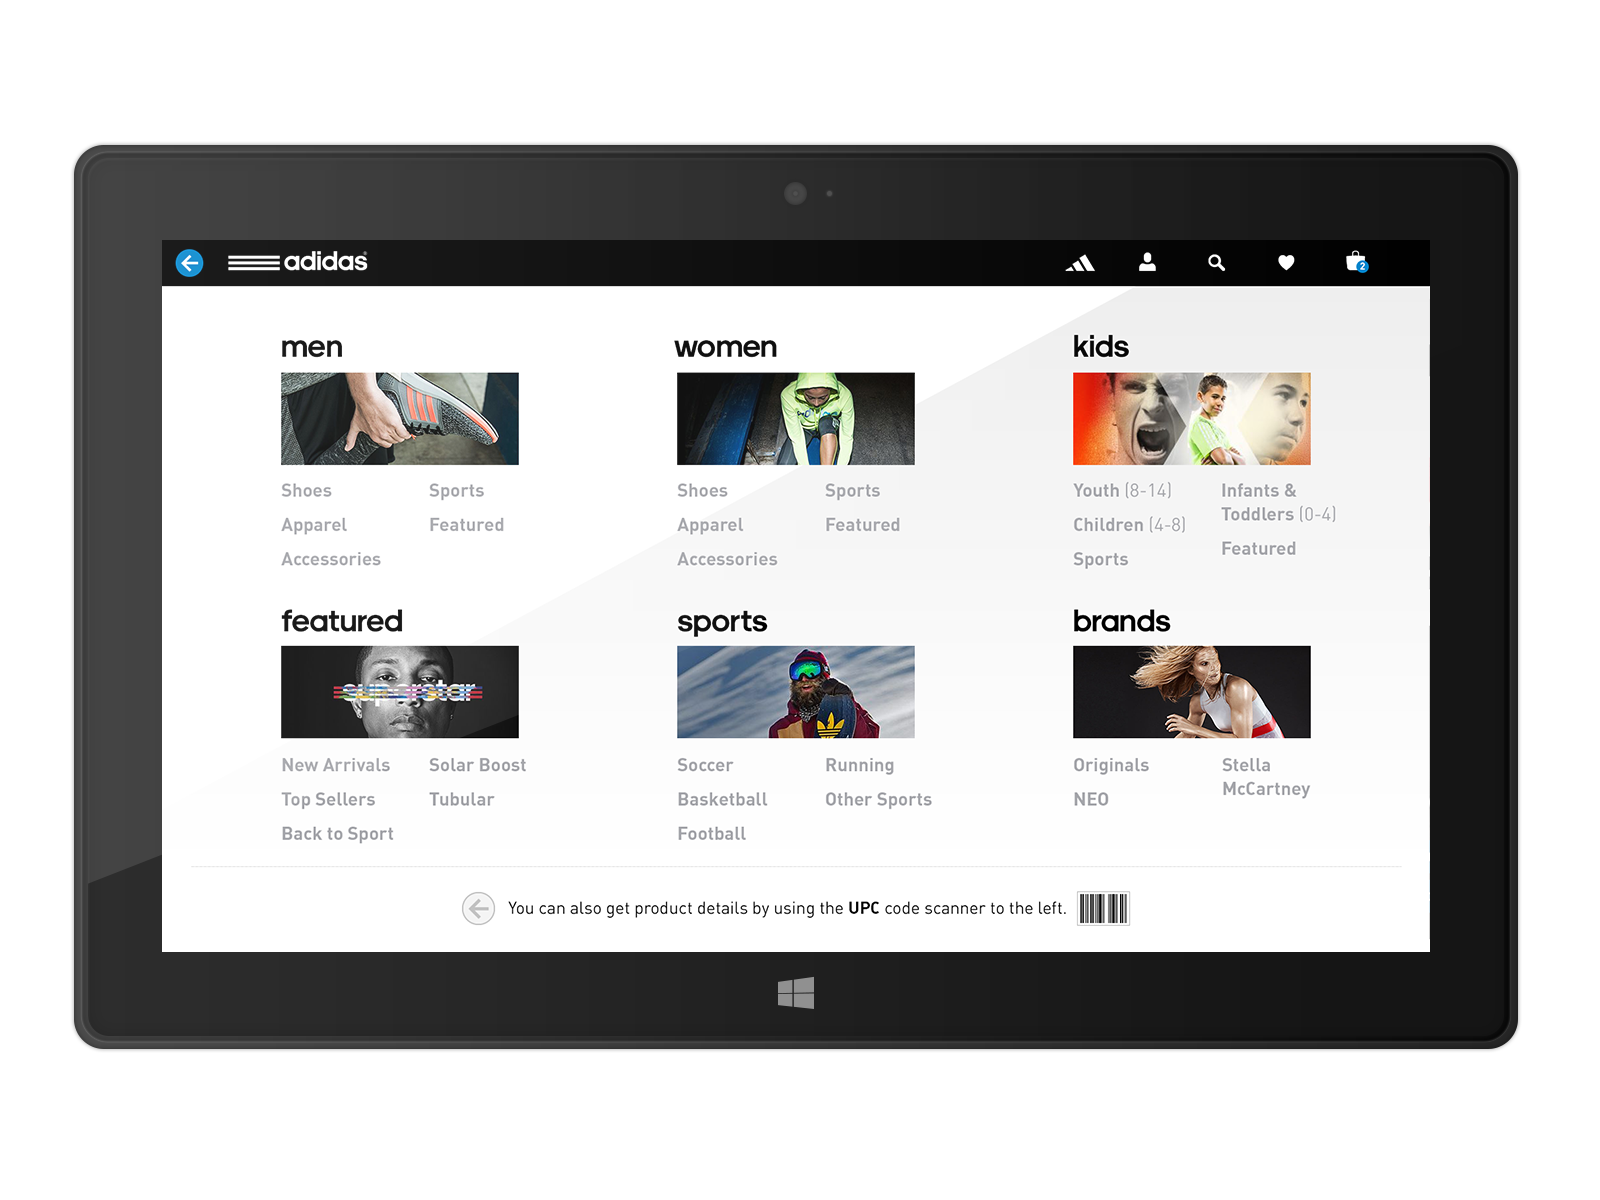Image resolution: width=1600 pixels, height=1200 pixels.
Task: Select the brands heading
Action: coord(1122,621)
